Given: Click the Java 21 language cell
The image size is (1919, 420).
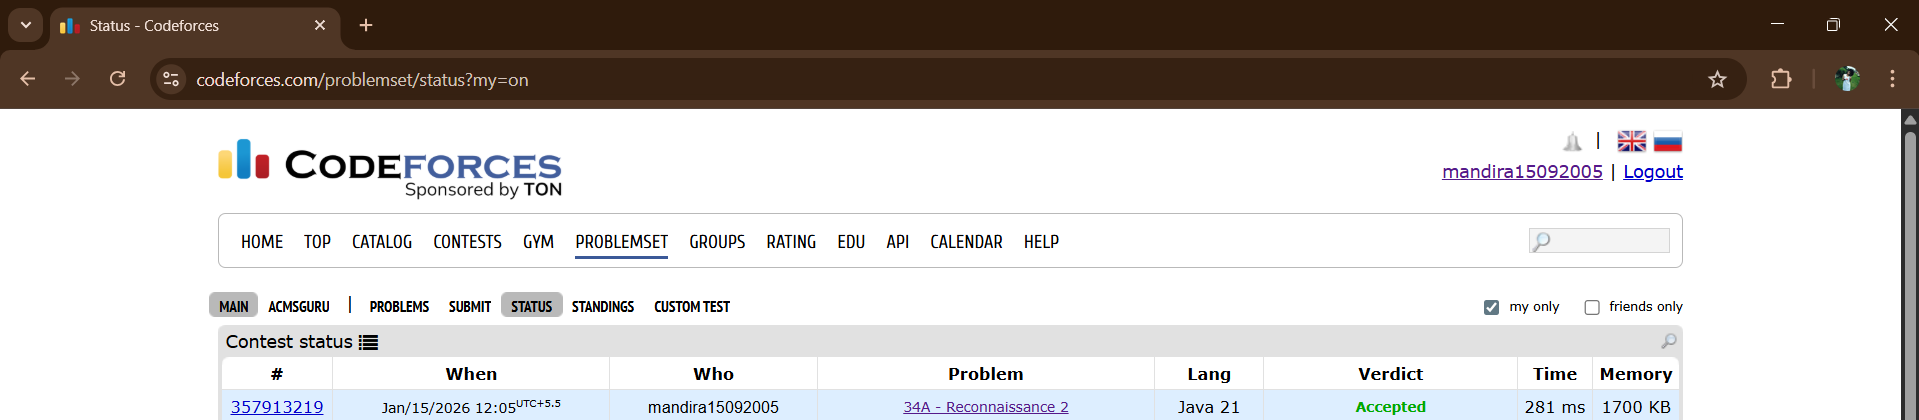Looking at the screenshot, I should coord(1209,407).
